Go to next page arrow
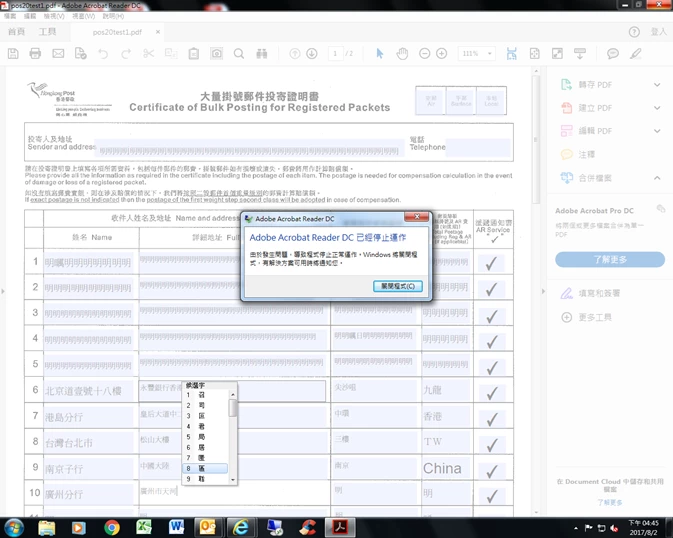This screenshot has width=673, height=538. (x=312, y=54)
